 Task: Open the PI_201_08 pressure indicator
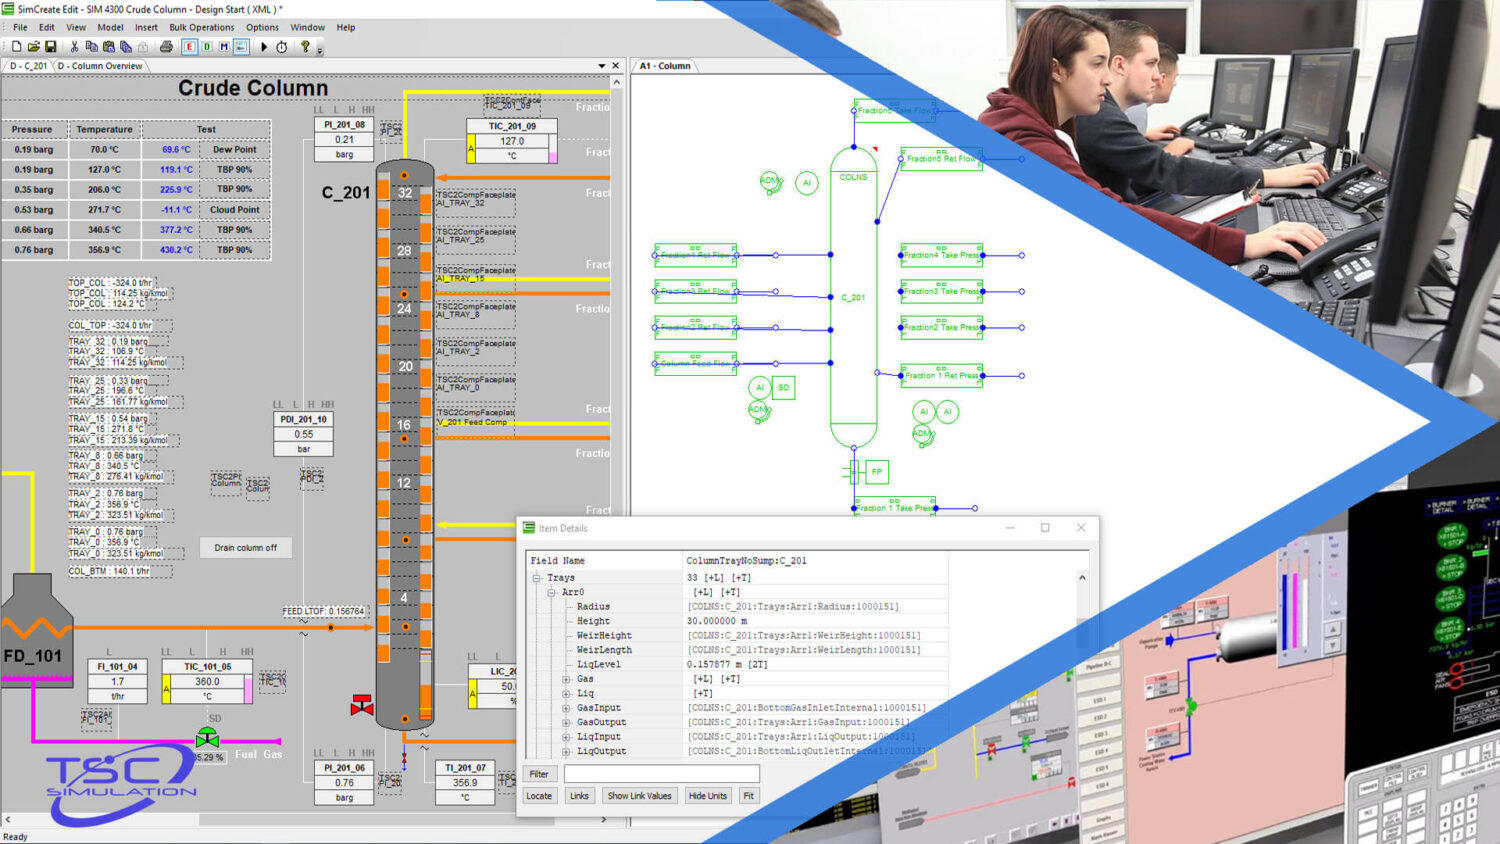[344, 139]
